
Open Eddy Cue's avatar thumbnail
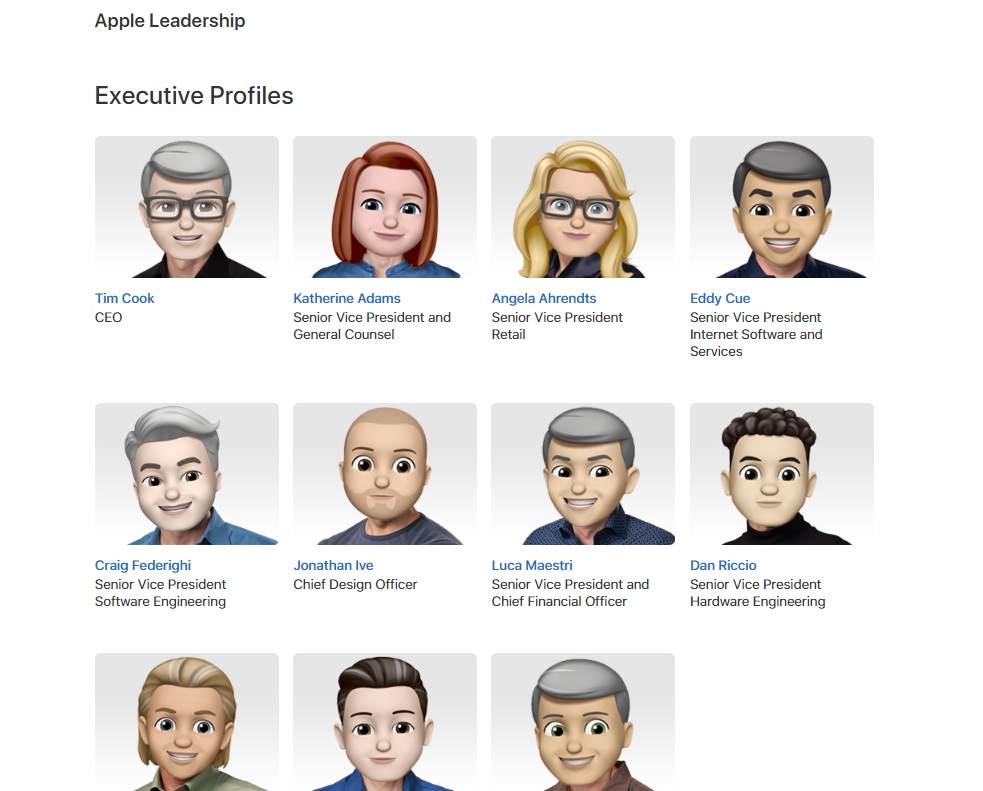pos(782,207)
